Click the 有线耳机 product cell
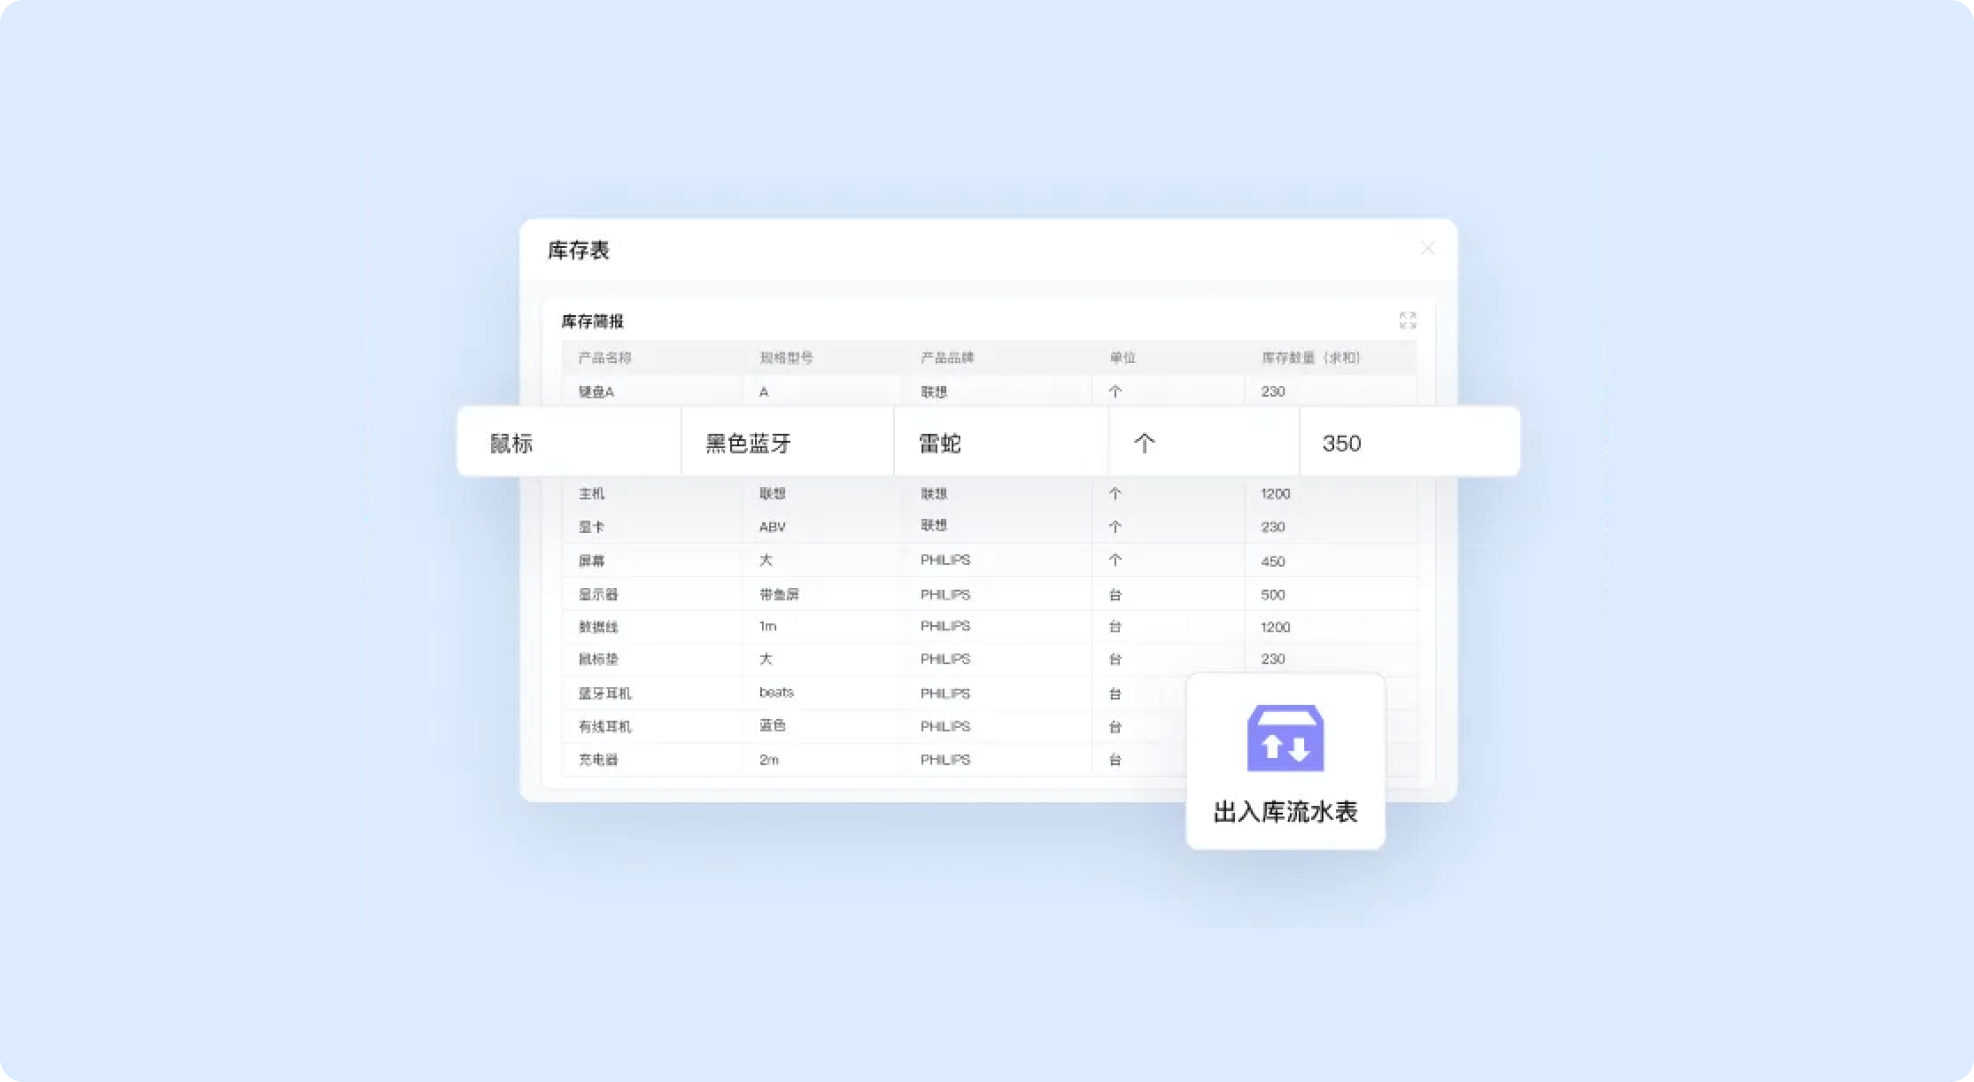Image resolution: width=1974 pixels, height=1082 pixels. pyautogui.click(x=605, y=727)
